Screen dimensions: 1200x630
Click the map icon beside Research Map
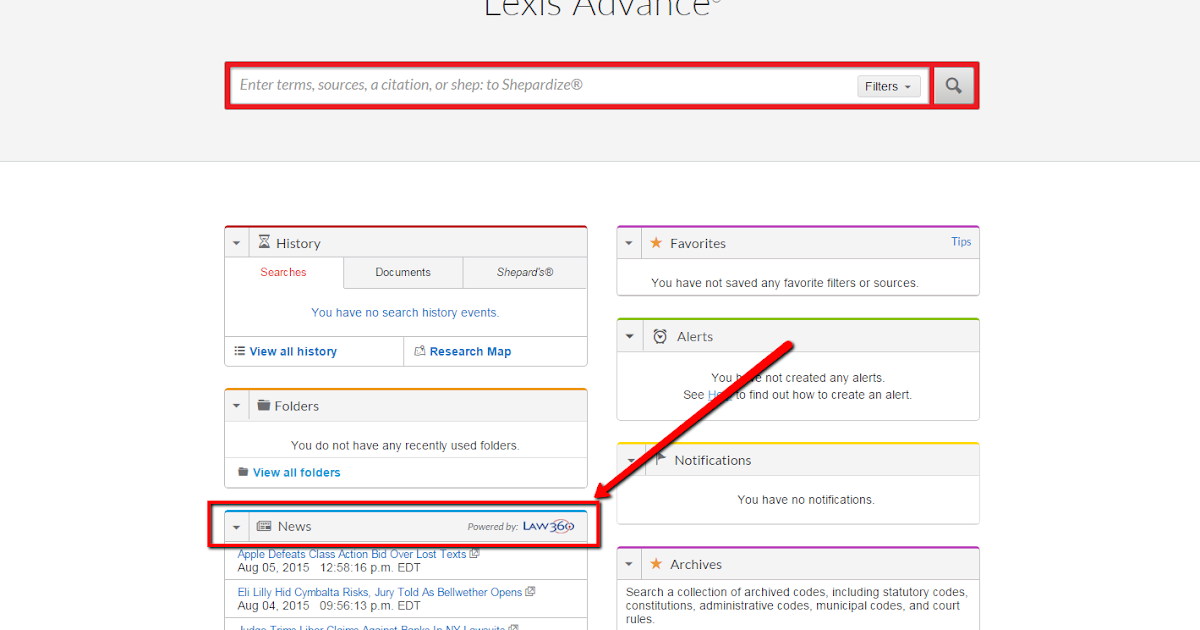pos(420,351)
